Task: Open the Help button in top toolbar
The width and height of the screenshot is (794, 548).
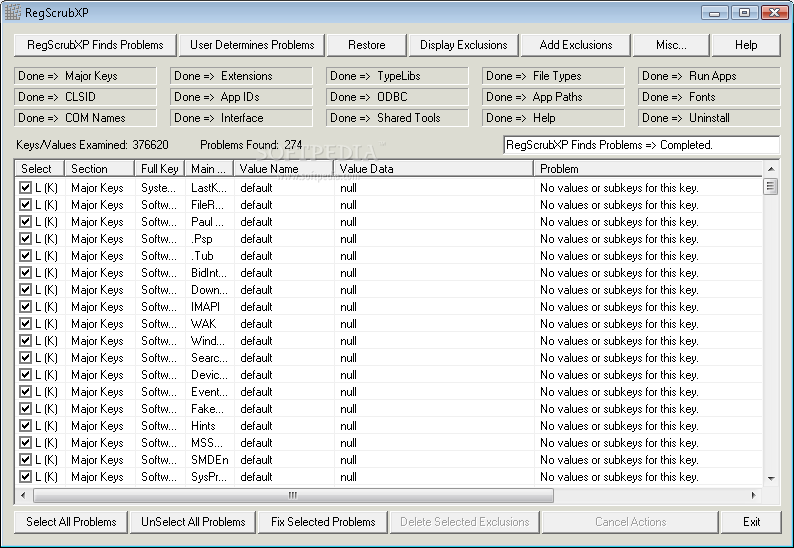Action: 746,45
